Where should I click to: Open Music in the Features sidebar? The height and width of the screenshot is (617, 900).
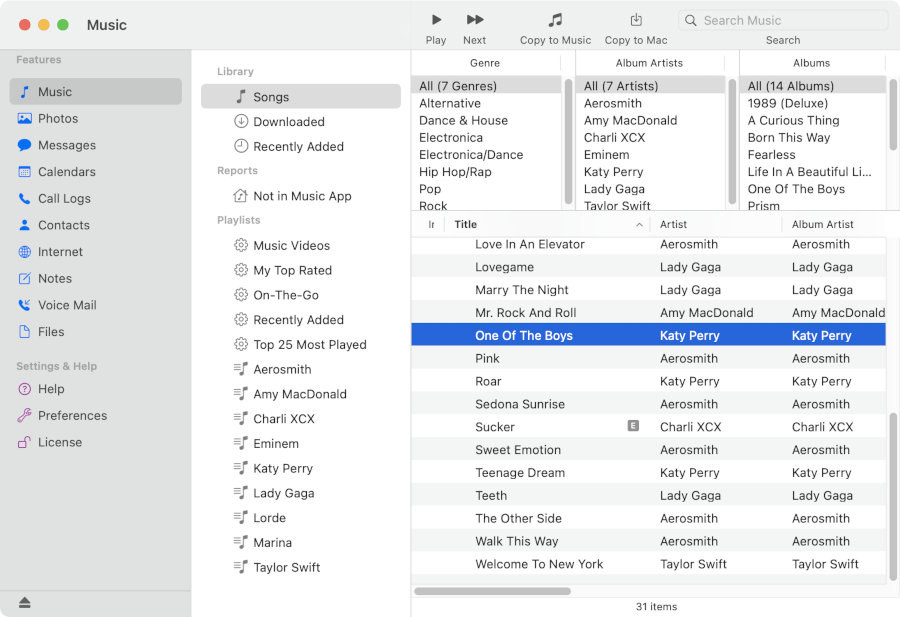pyautogui.click(x=96, y=92)
